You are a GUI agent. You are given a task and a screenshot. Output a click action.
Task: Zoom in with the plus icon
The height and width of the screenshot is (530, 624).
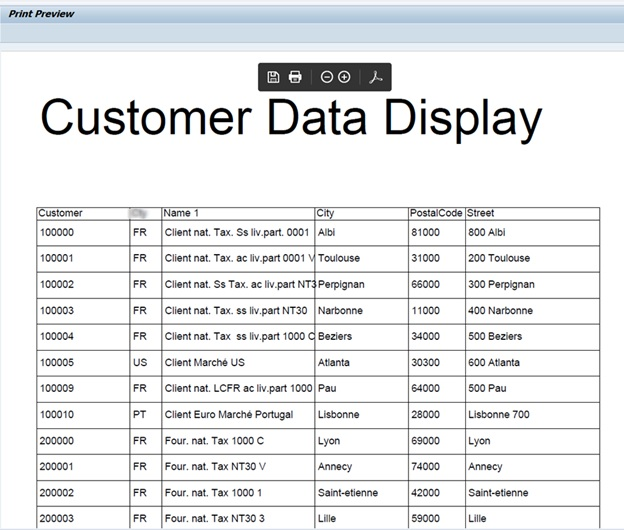click(344, 77)
